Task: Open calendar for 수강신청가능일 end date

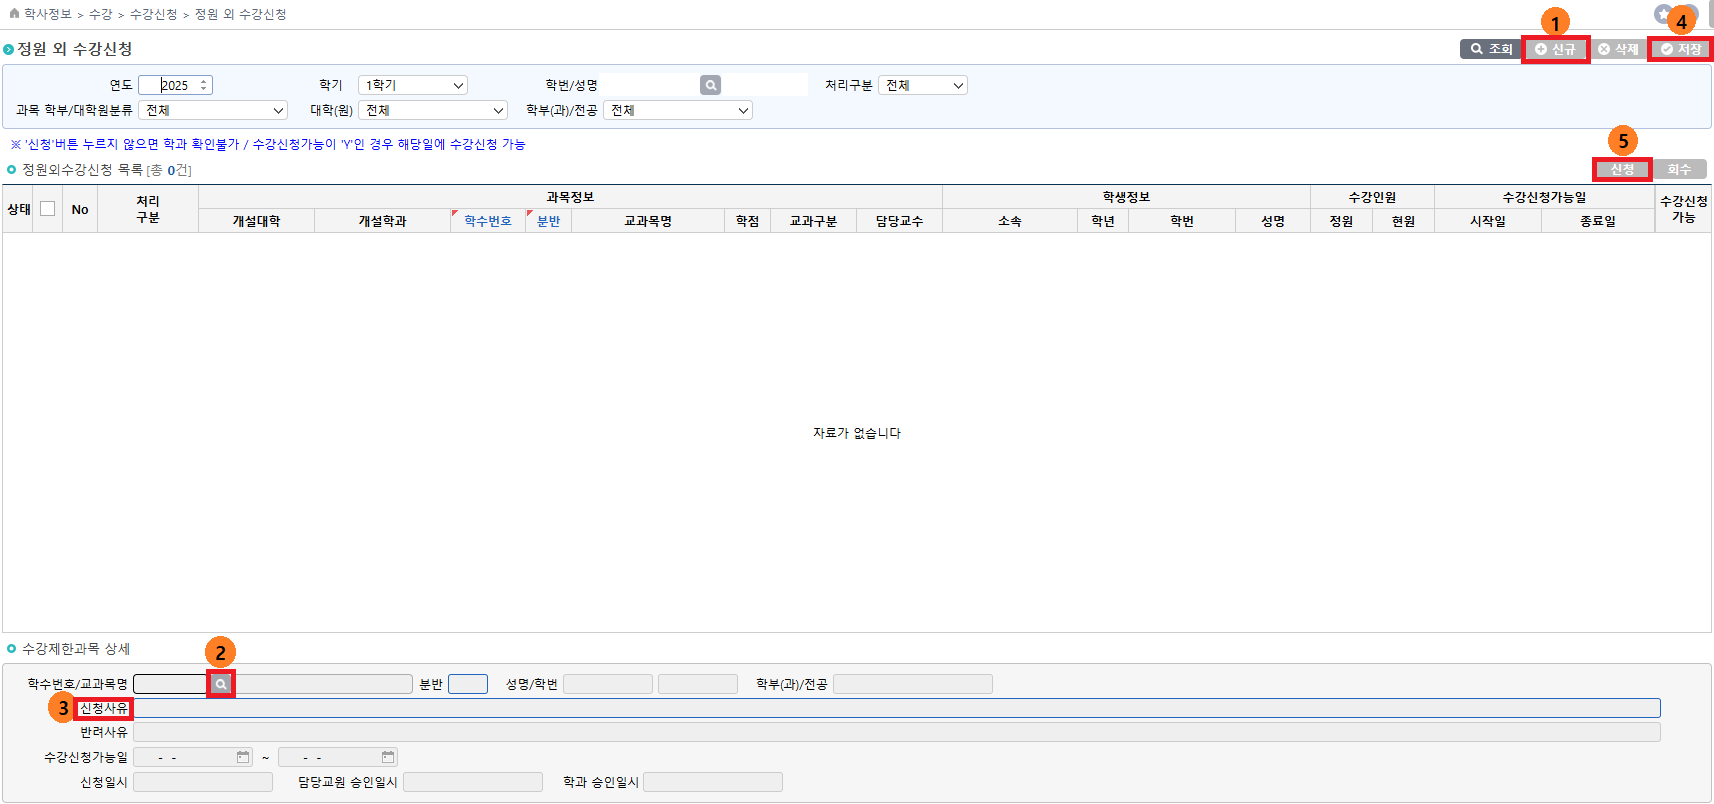Action: [x=388, y=757]
